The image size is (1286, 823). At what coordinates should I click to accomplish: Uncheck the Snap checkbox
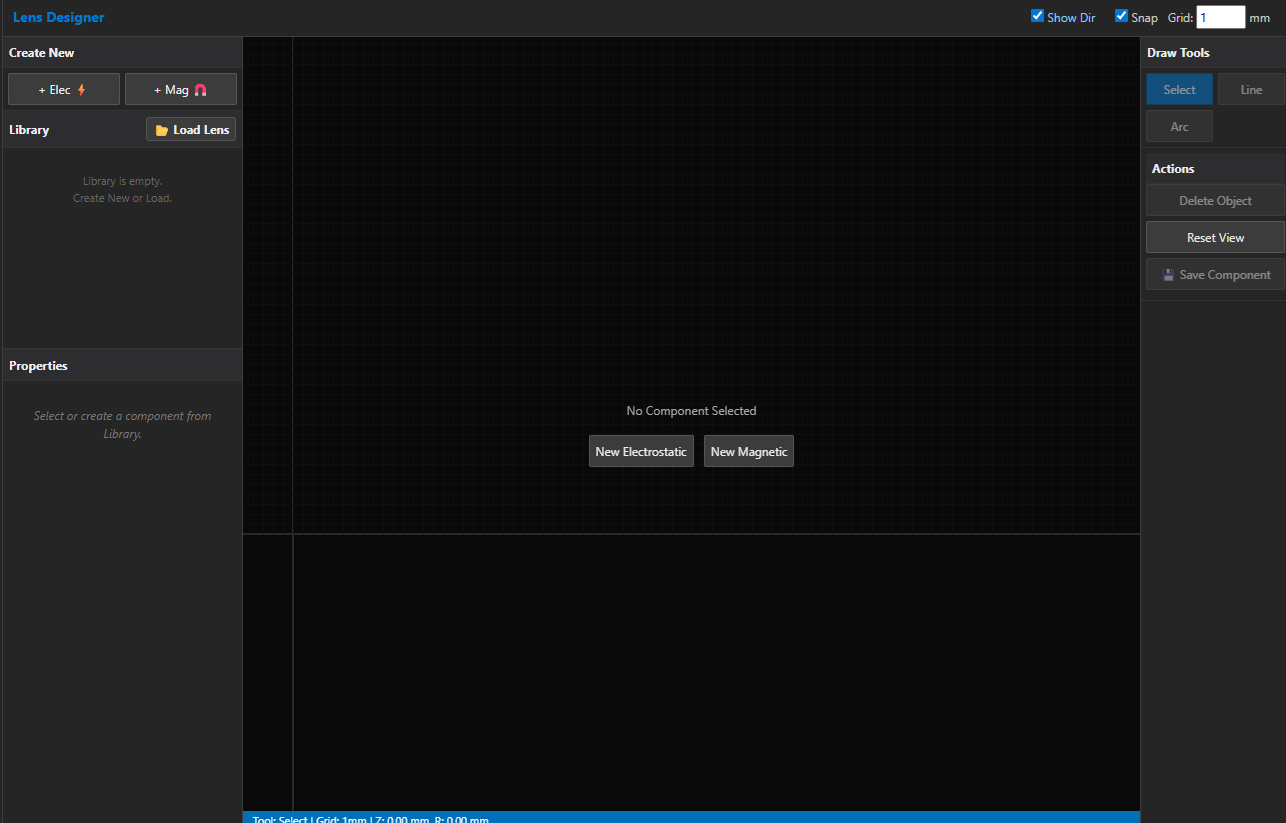(x=1121, y=16)
